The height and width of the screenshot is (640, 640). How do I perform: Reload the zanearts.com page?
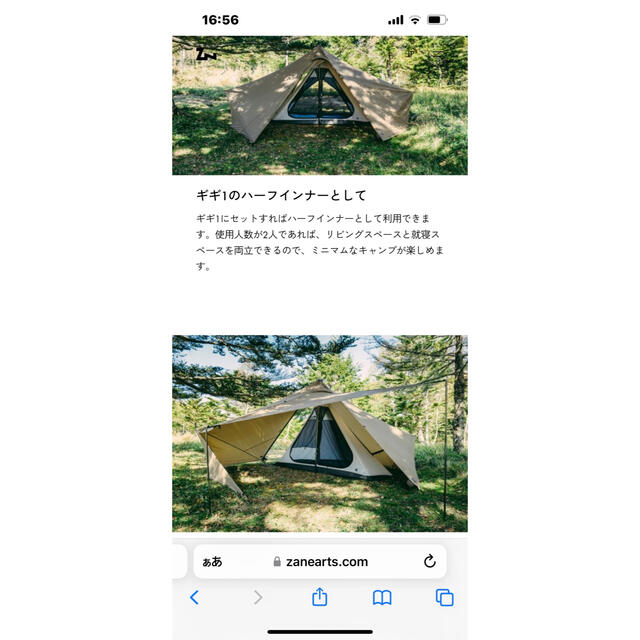(x=429, y=561)
